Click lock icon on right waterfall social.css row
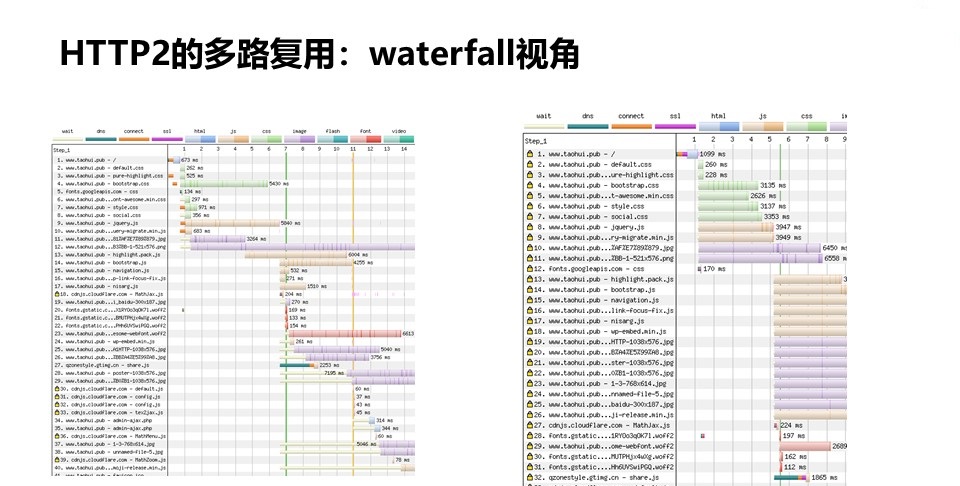Image resolution: width=960 pixels, height=486 pixels. click(530, 217)
